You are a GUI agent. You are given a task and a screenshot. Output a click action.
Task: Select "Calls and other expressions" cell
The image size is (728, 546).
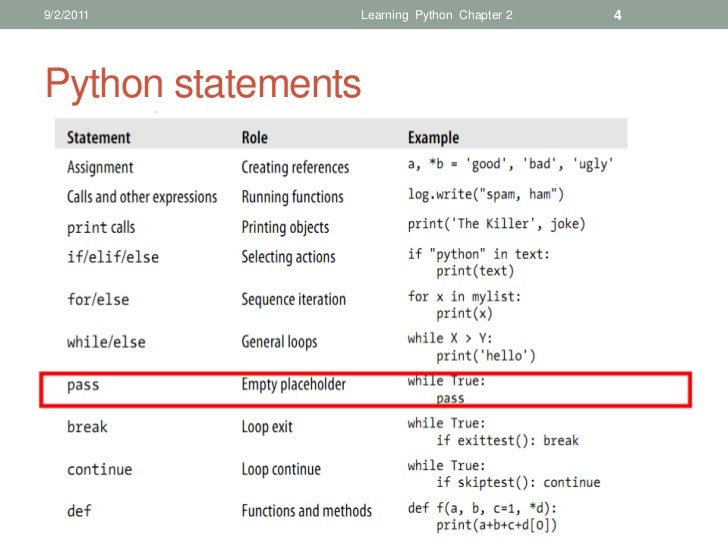142,197
